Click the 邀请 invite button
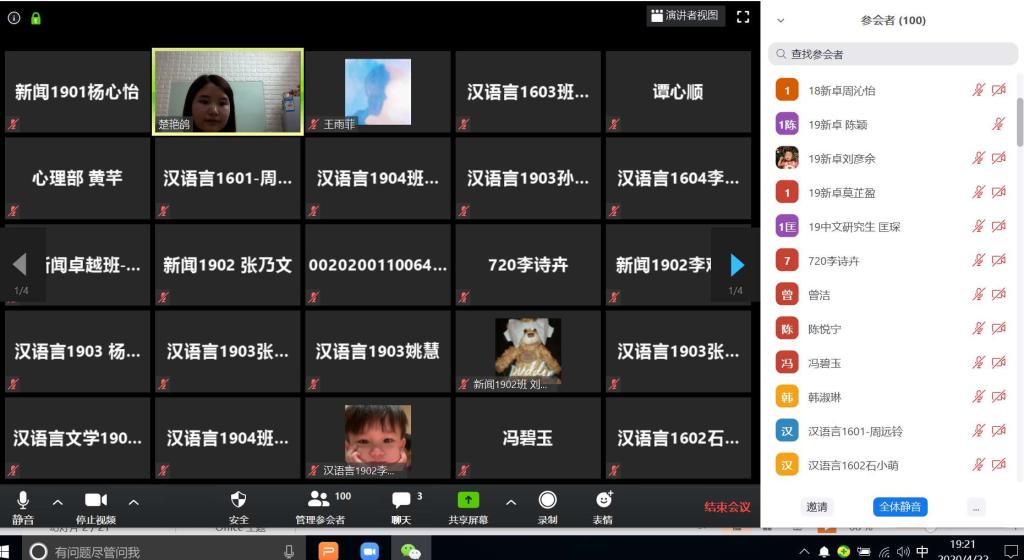1024x560 pixels. point(817,507)
